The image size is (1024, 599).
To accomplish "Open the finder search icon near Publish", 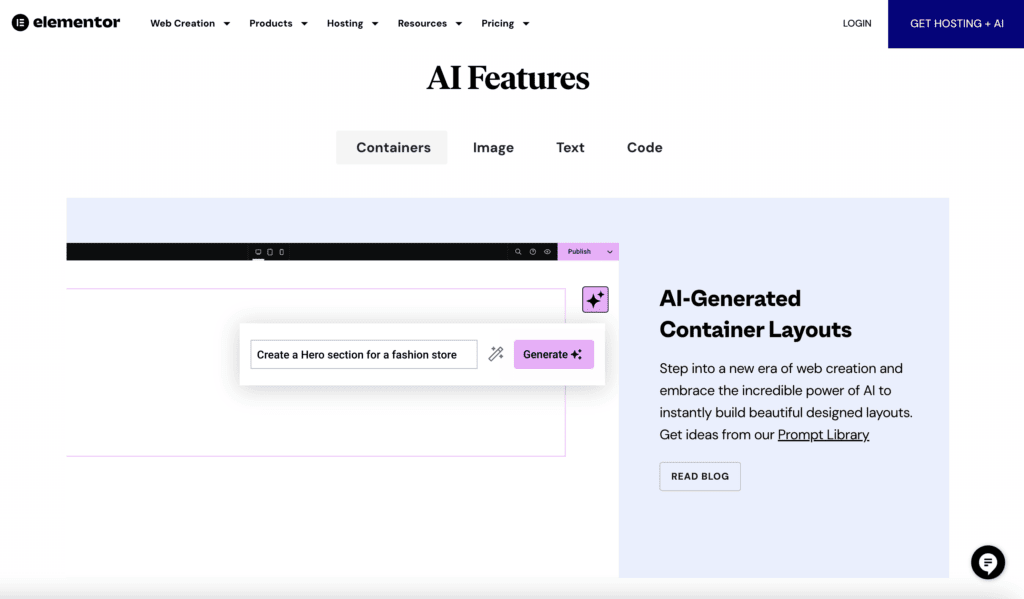I will coord(517,251).
